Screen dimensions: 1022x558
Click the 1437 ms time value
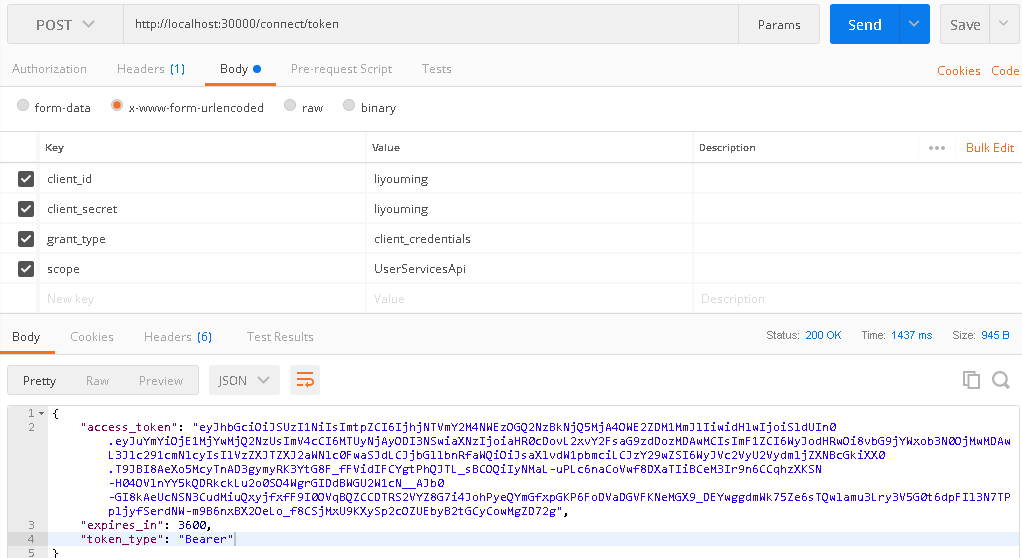coord(911,335)
